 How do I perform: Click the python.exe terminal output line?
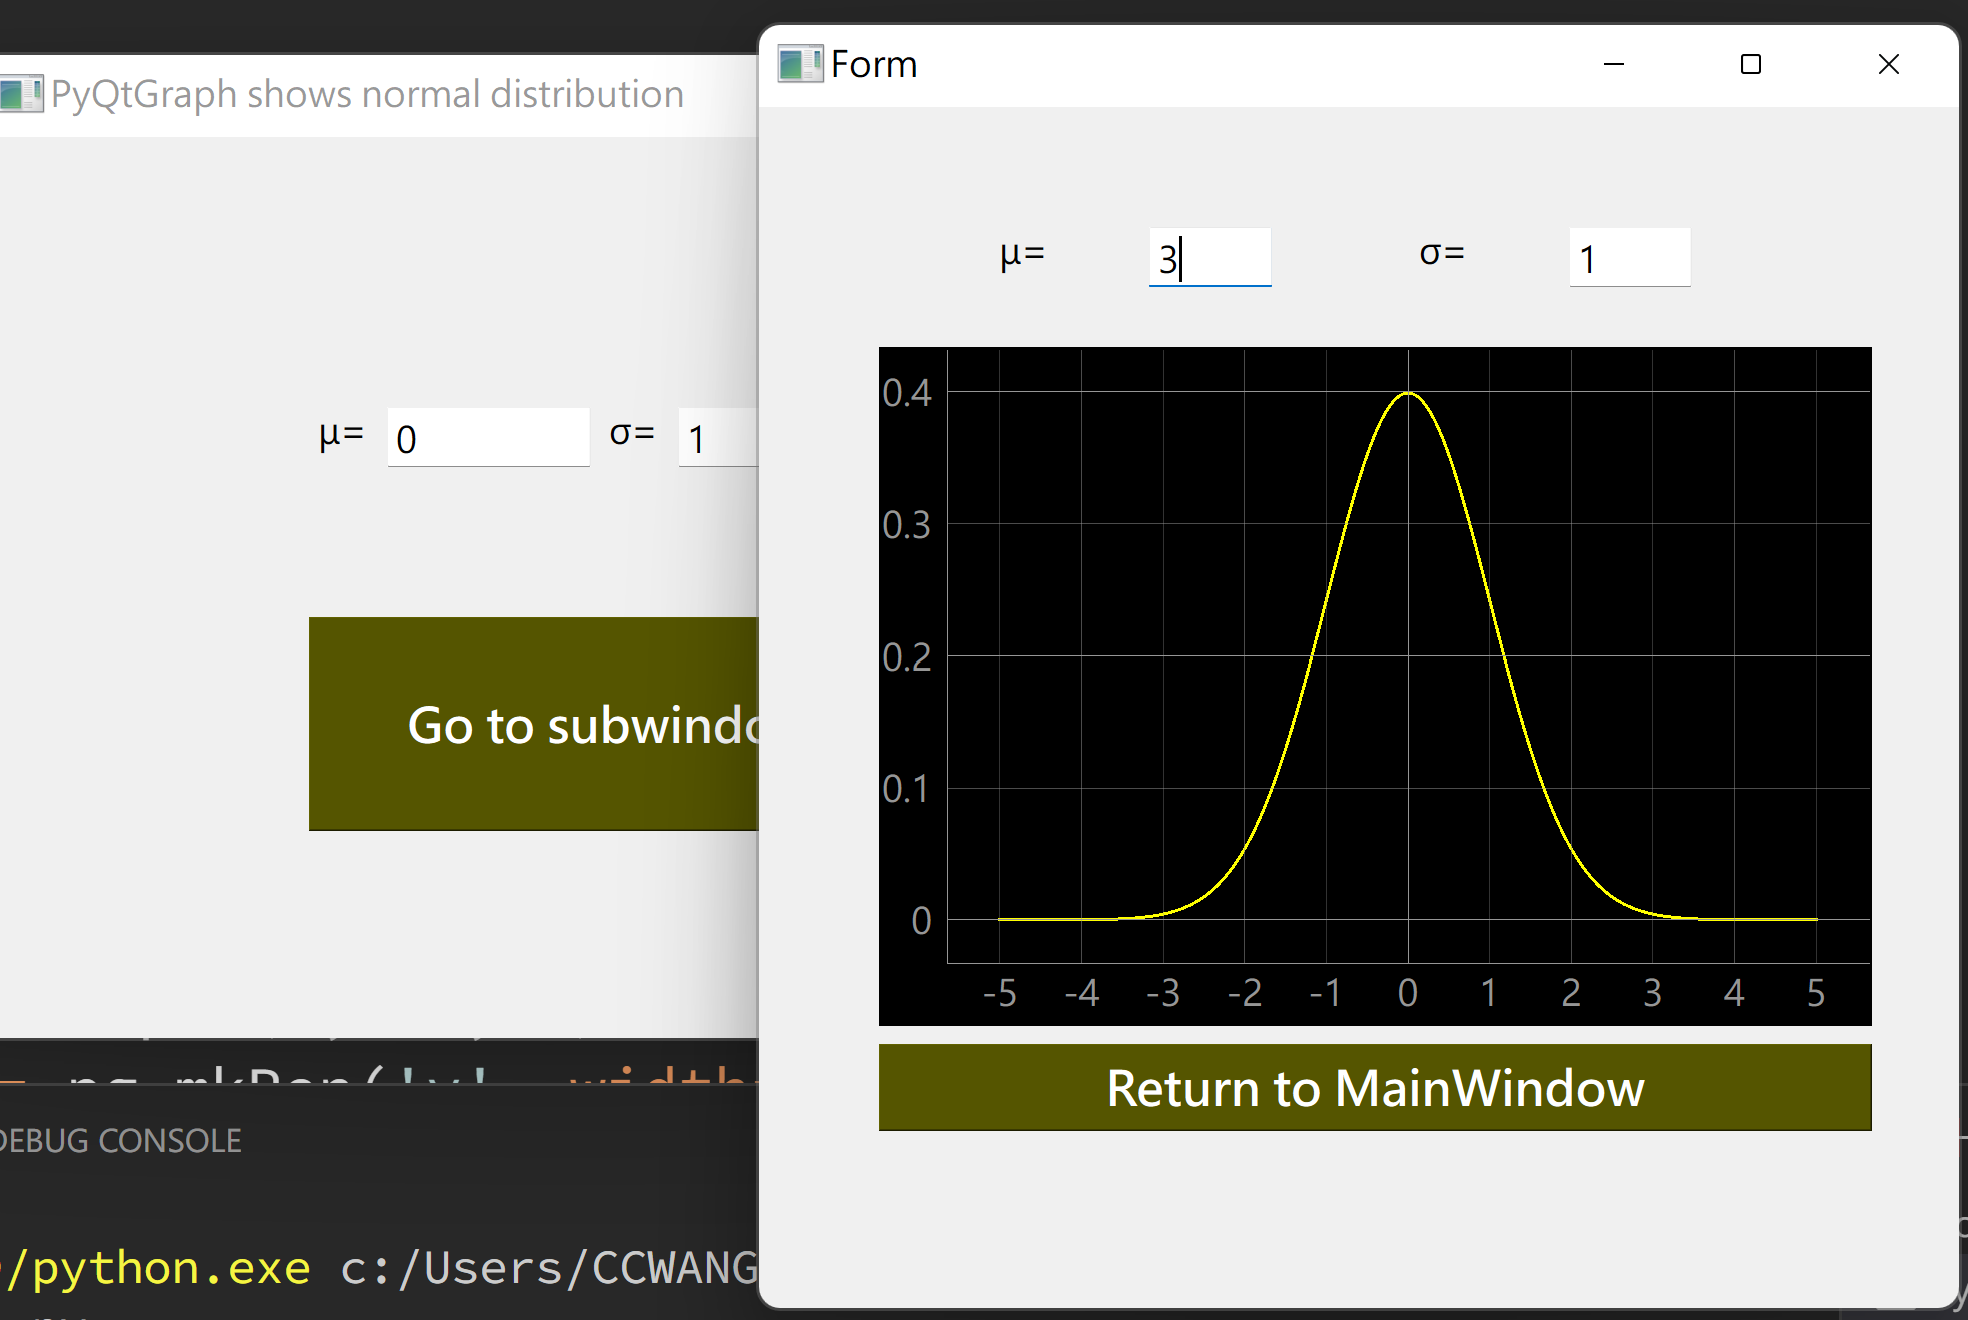380,1268
